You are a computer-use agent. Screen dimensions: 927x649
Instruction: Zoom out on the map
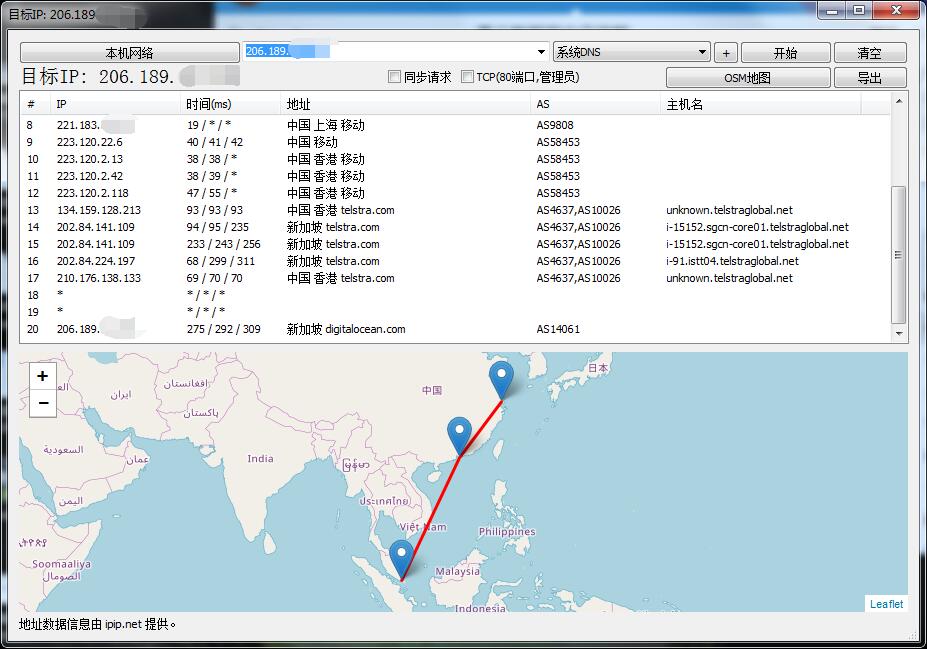pos(43,403)
